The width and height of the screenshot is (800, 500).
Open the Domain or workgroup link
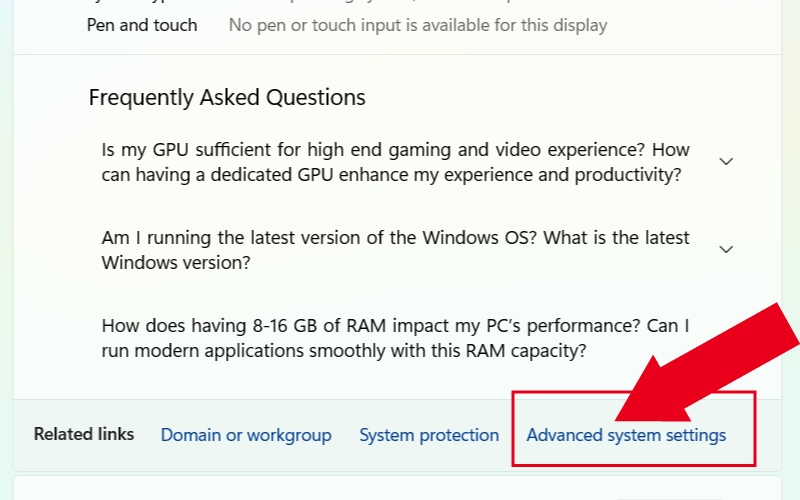(246, 435)
